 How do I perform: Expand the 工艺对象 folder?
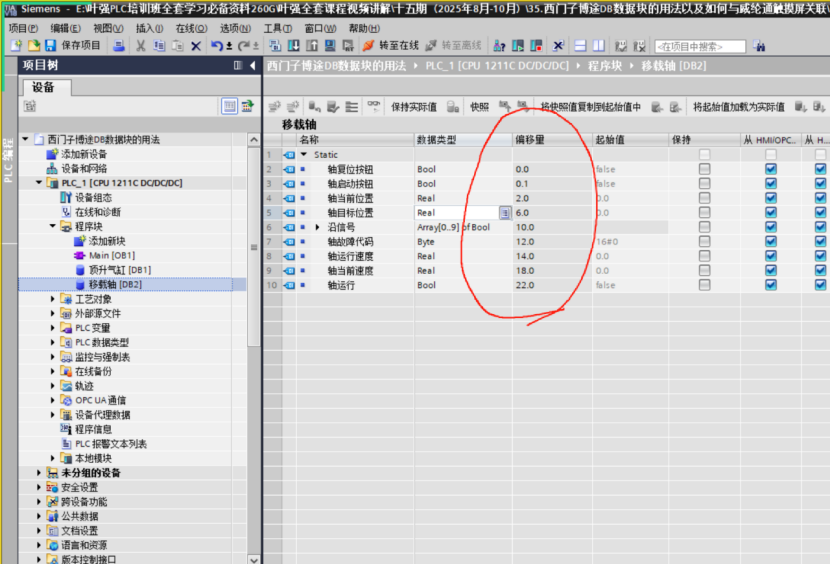52,299
